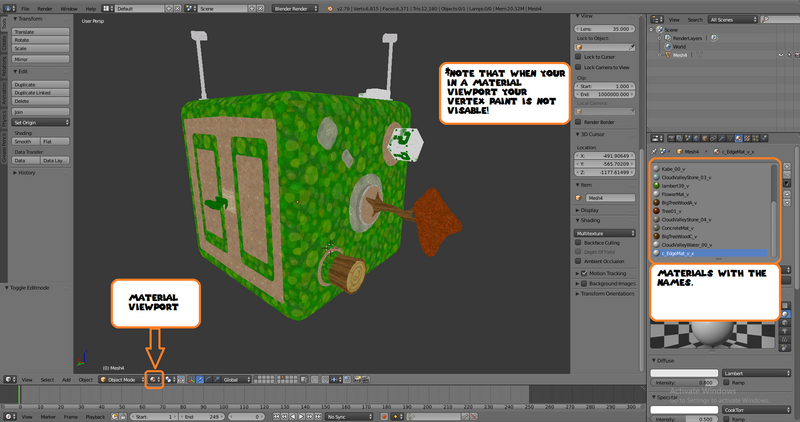Select the rotate manipulator icon
Viewport: 800px width, 422px height.
[208, 380]
